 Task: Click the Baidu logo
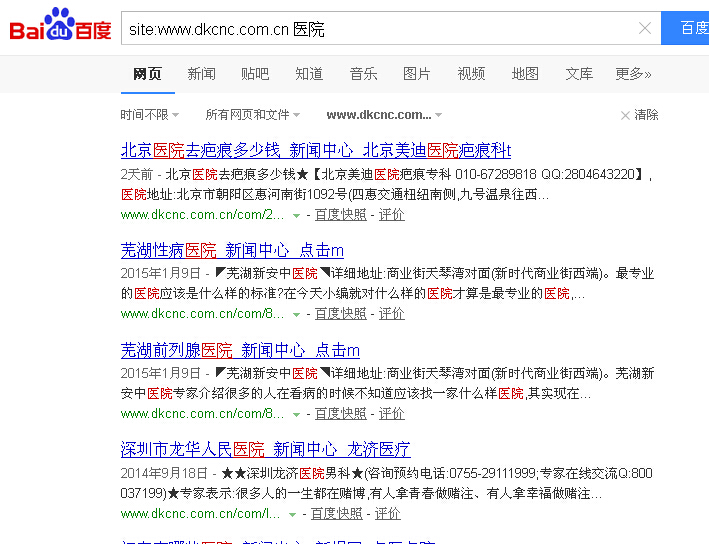click(x=60, y=25)
